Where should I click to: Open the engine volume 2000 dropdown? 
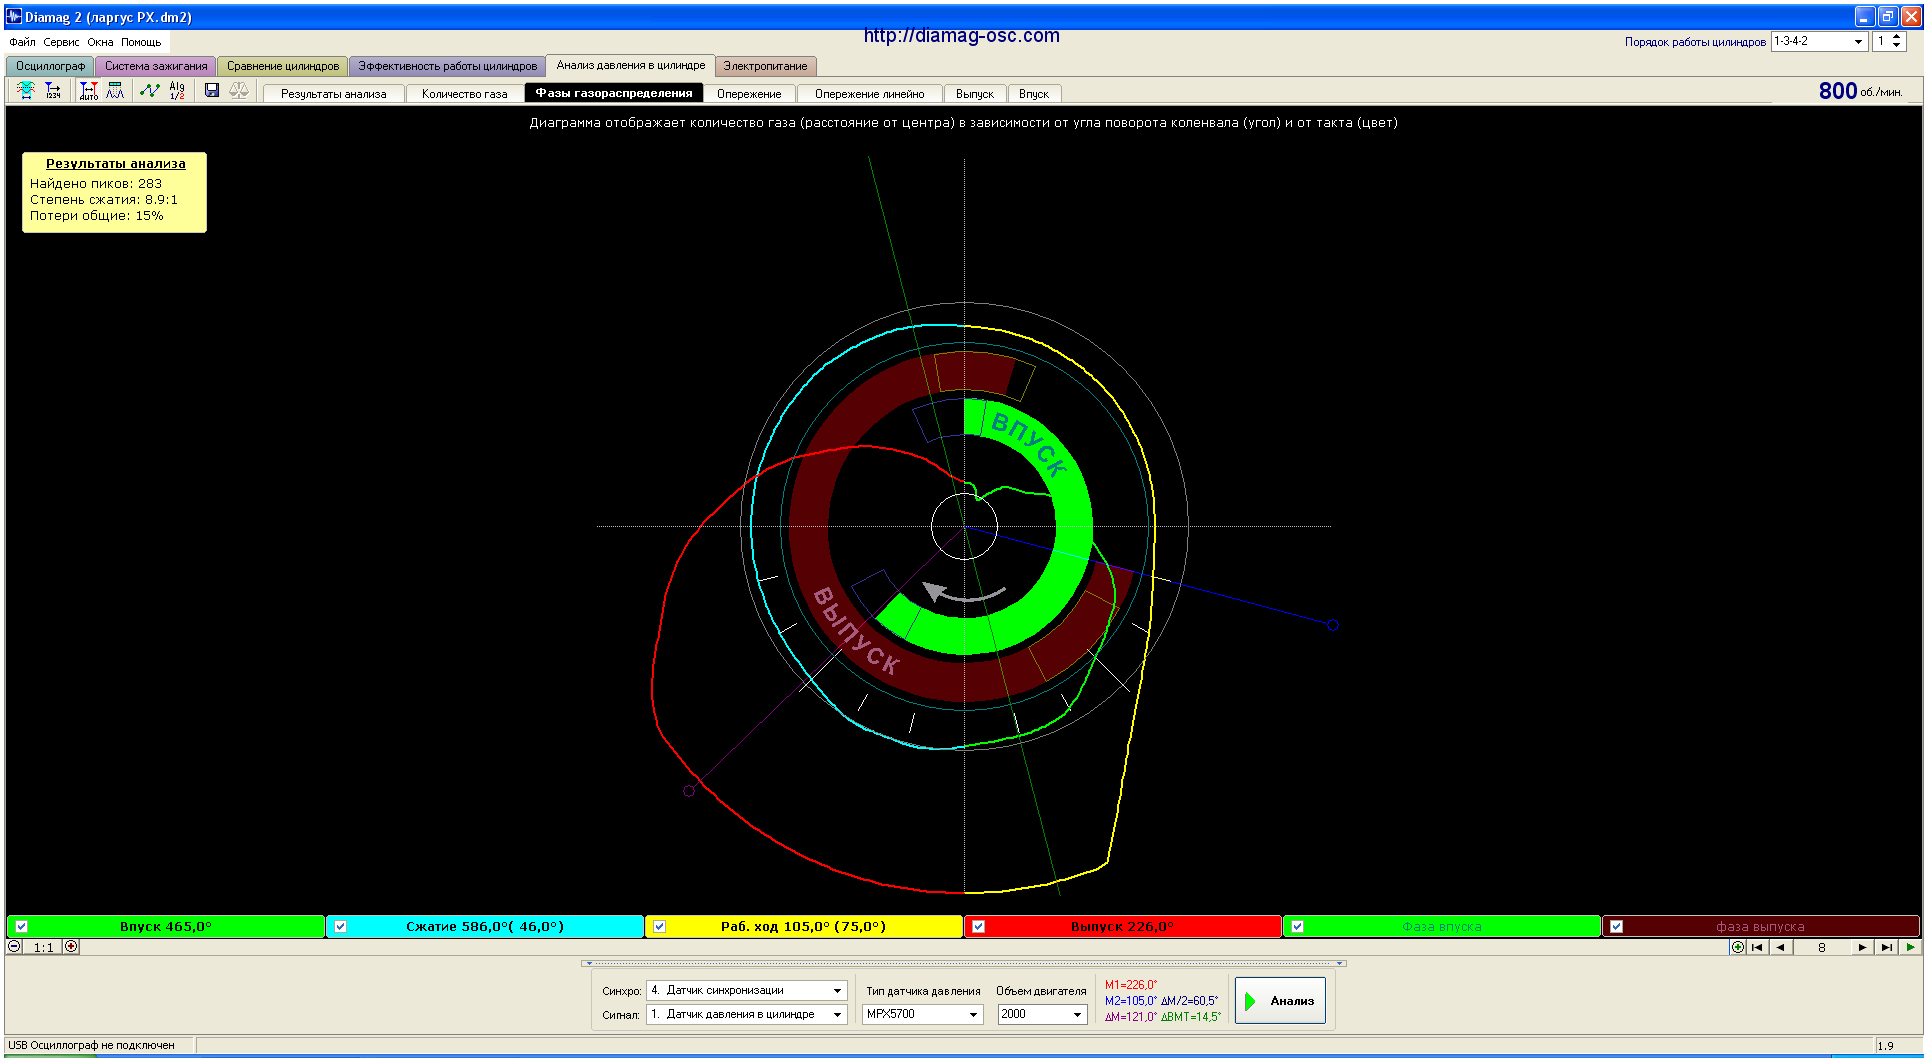(x=1077, y=1014)
